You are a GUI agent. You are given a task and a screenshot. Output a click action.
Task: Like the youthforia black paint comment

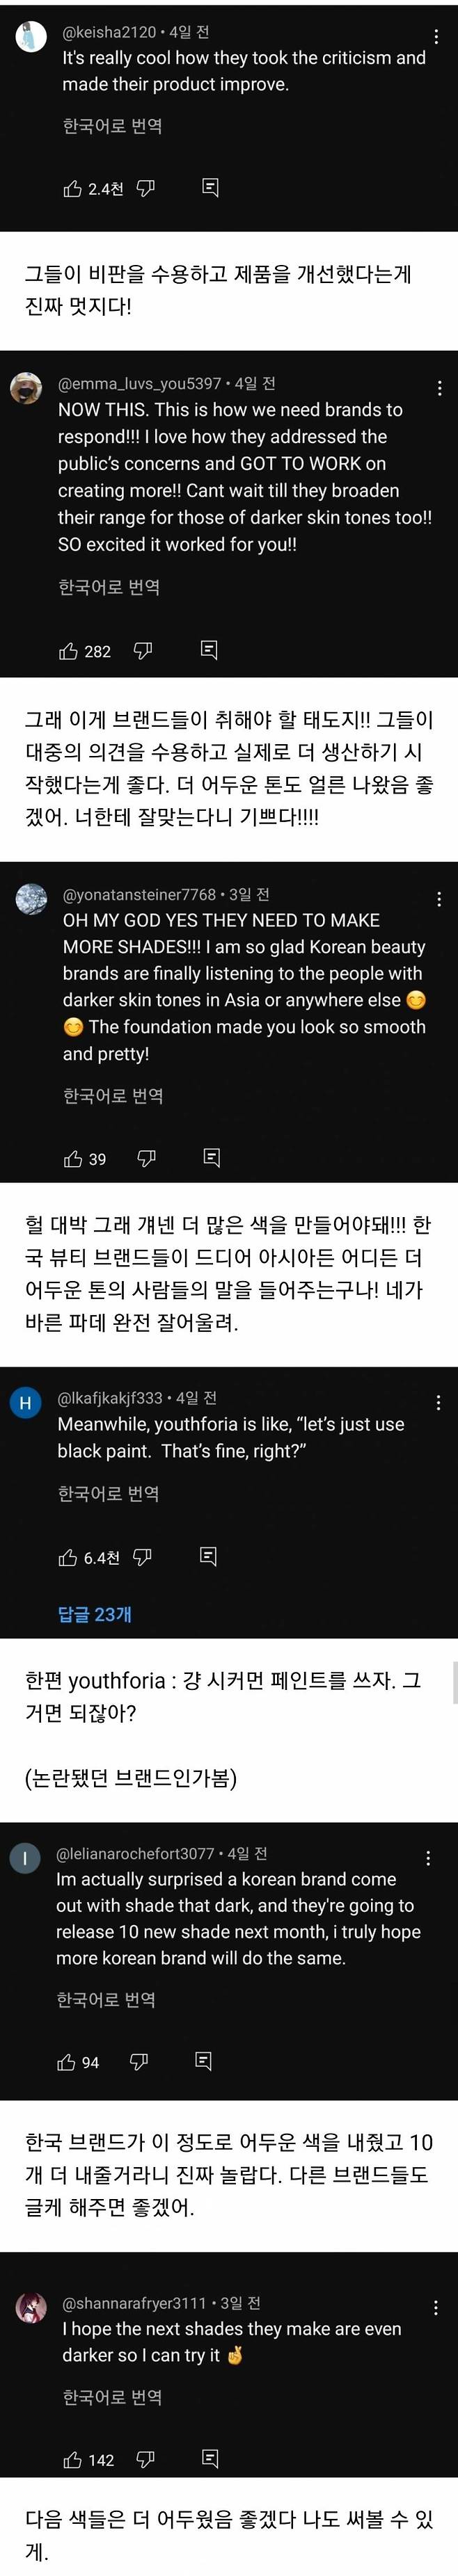point(68,1557)
